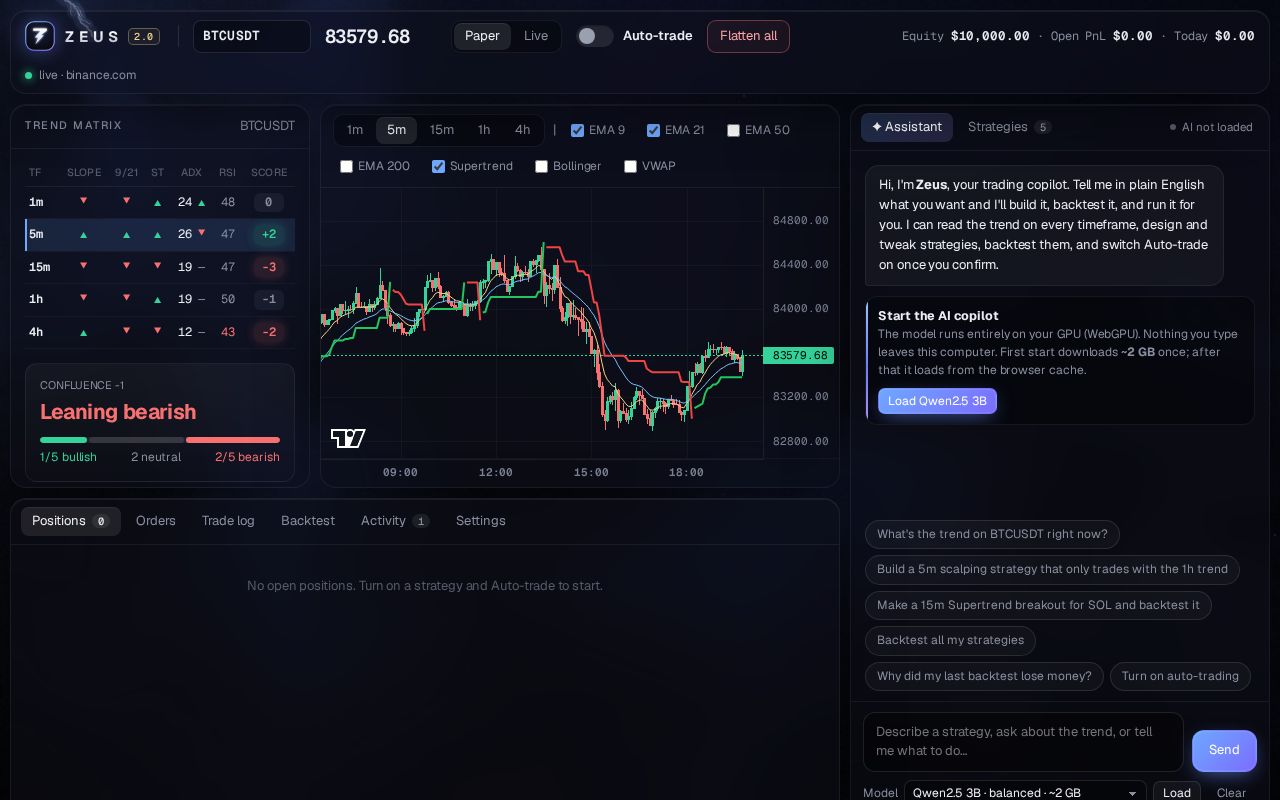Choose "What's the trend on BTCUSDT right now?" suggestion
The height and width of the screenshot is (800, 1280).
pyautogui.click(x=992, y=534)
